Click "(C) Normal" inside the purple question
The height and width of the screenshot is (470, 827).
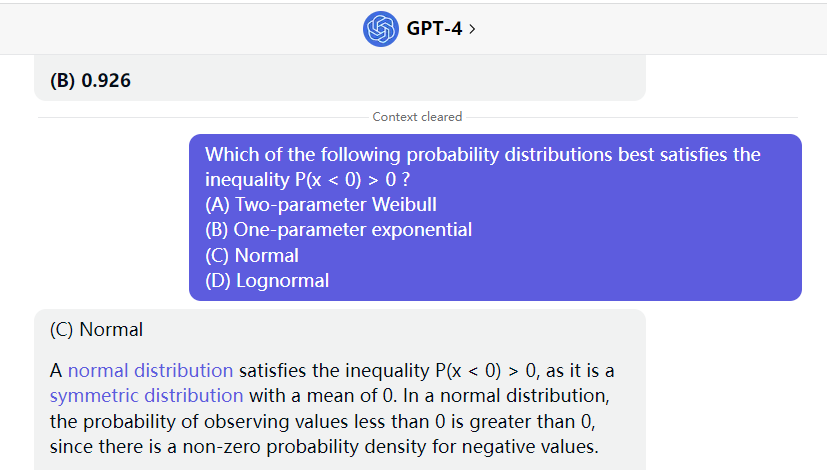(252, 255)
